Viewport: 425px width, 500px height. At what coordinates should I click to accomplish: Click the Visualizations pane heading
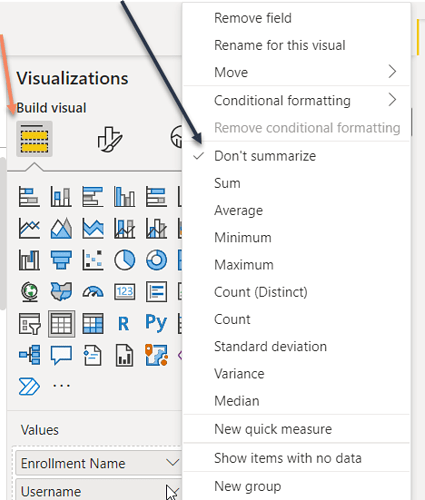click(x=72, y=78)
